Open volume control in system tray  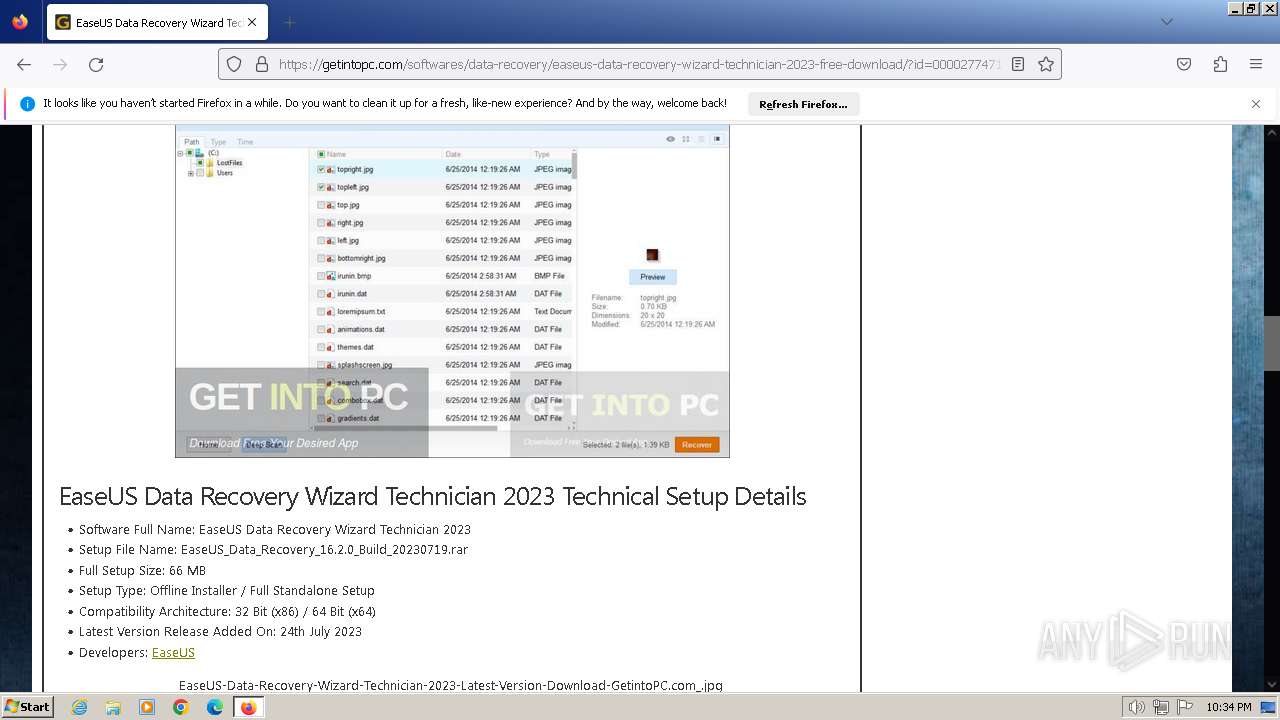pos(1137,707)
